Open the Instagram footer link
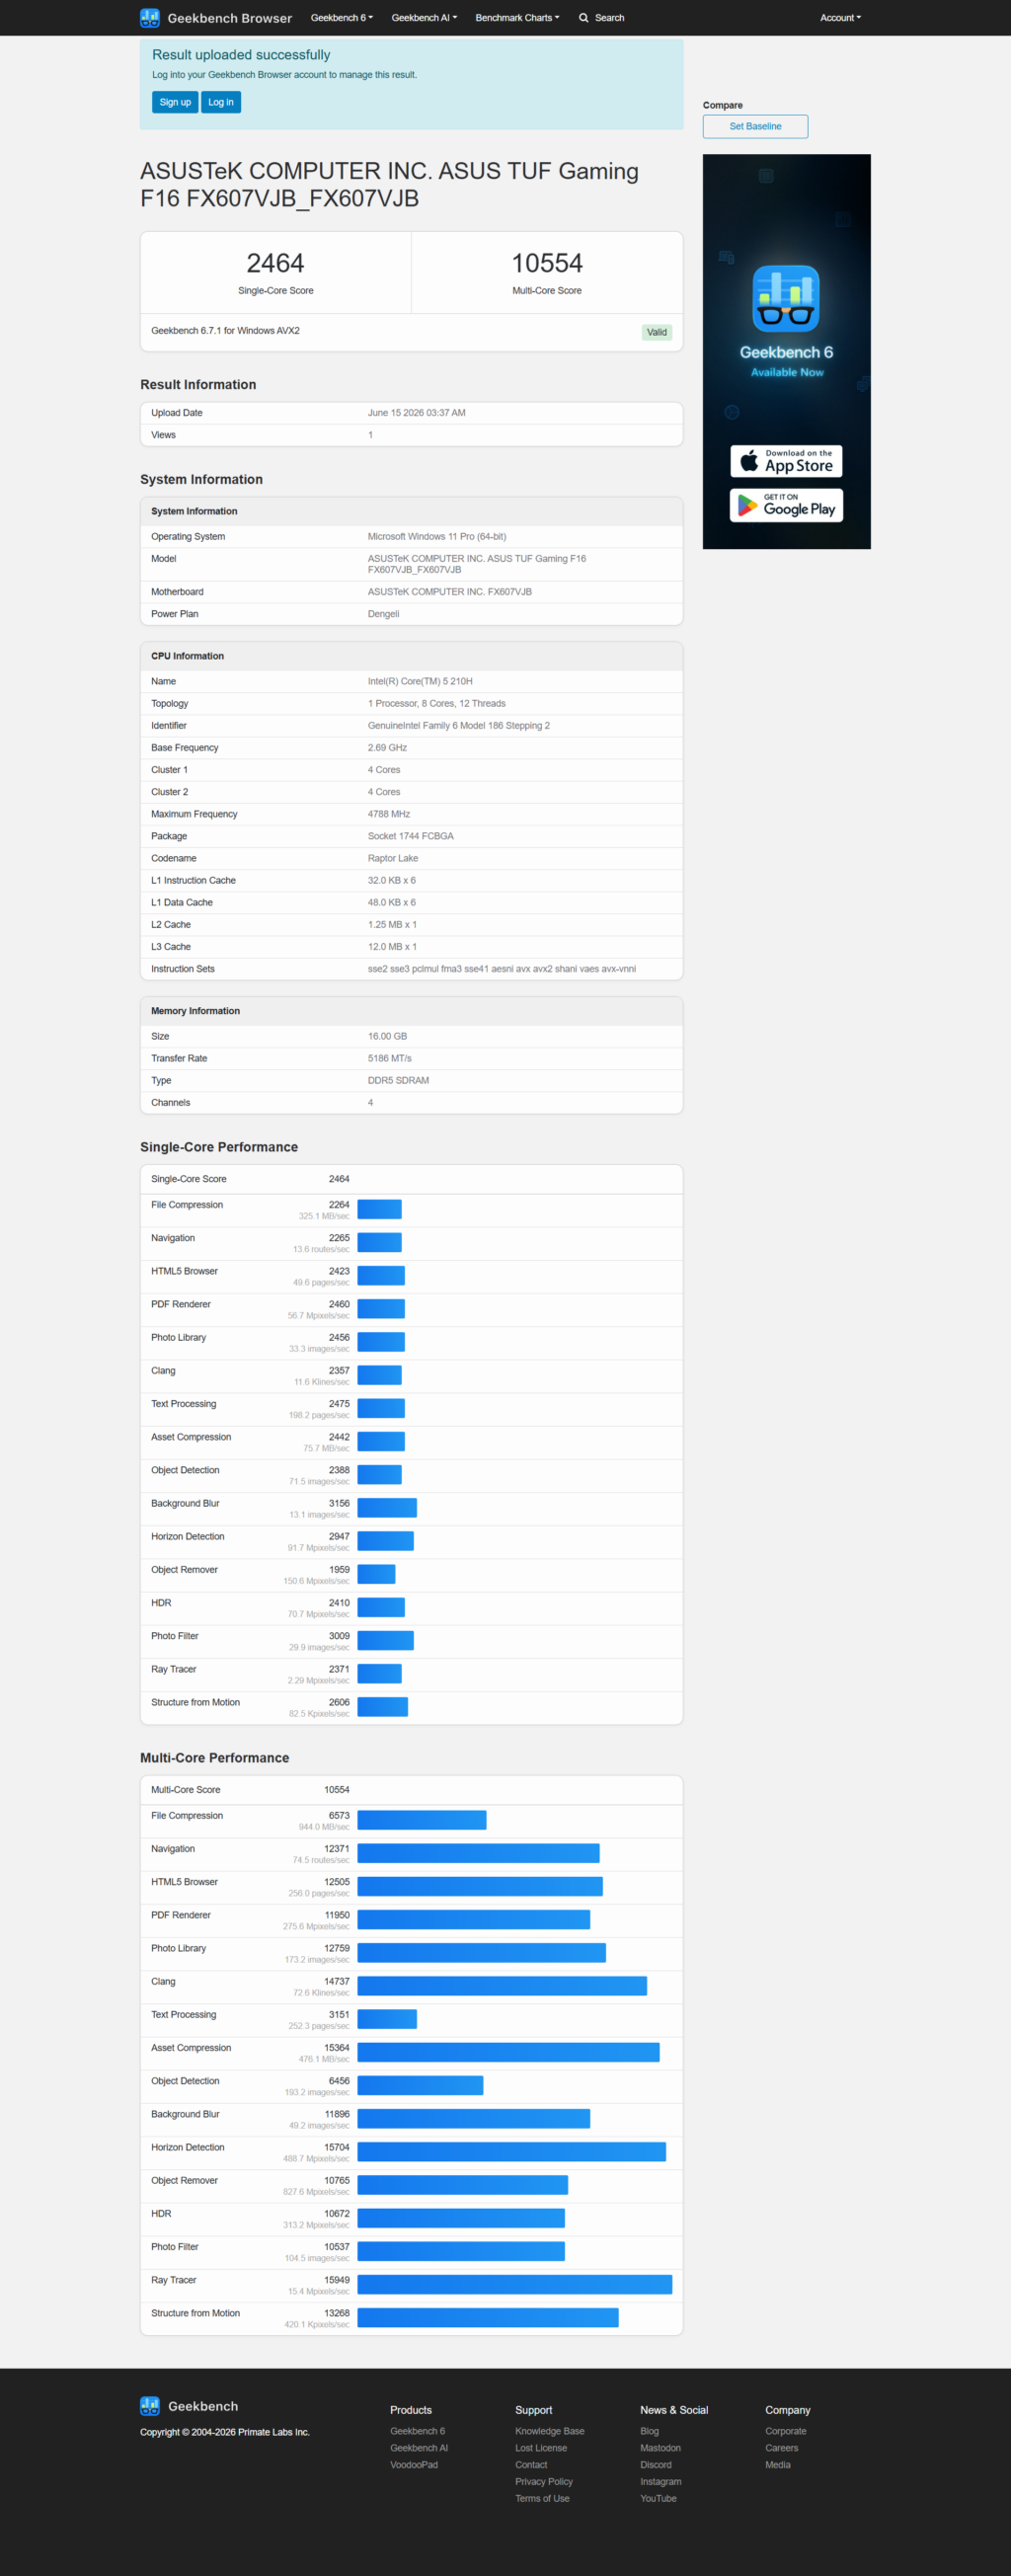The height and width of the screenshot is (2576, 1011). point(660,2481)
